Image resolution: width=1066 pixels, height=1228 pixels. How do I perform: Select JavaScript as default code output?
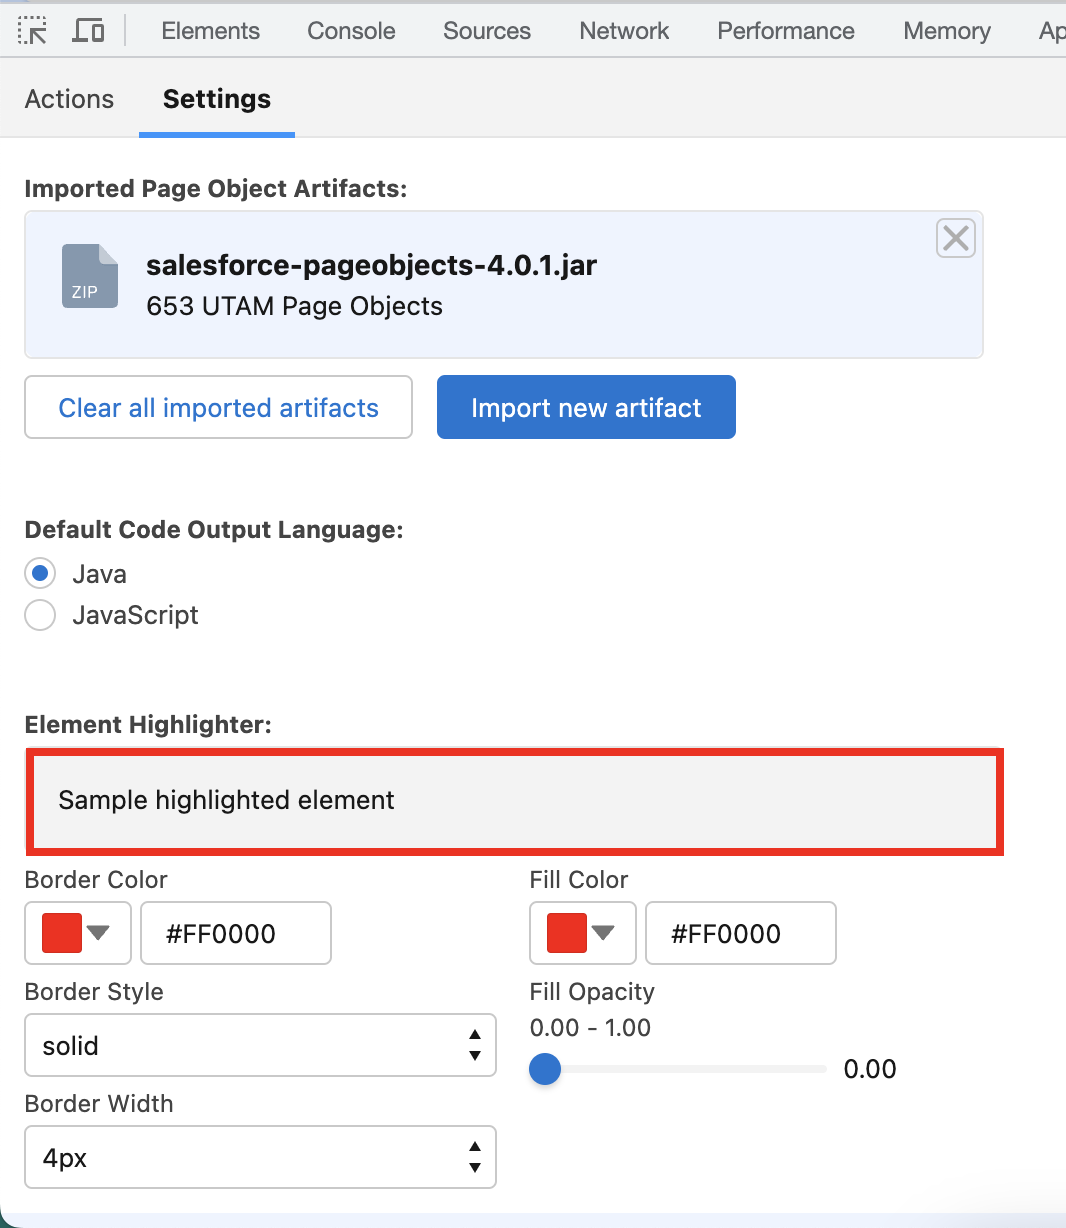(40, 615)
